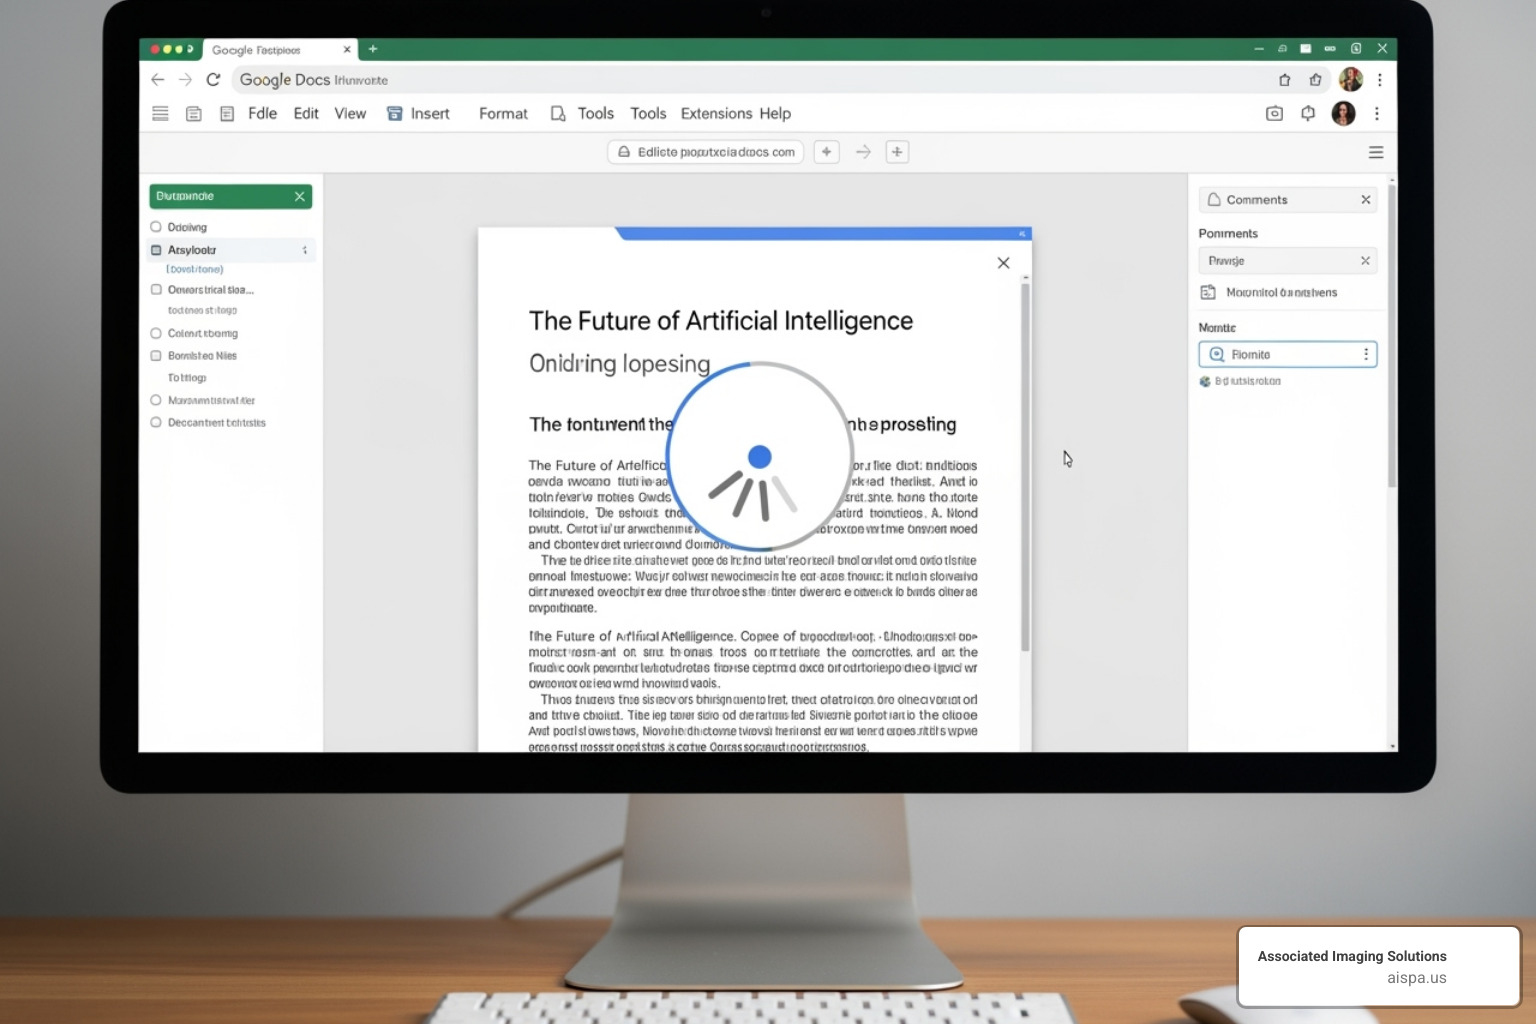Check the Bornisted Nies checkbox
The width and height of the screenshot is (1536, 1024).
click(x=156, y=356)
